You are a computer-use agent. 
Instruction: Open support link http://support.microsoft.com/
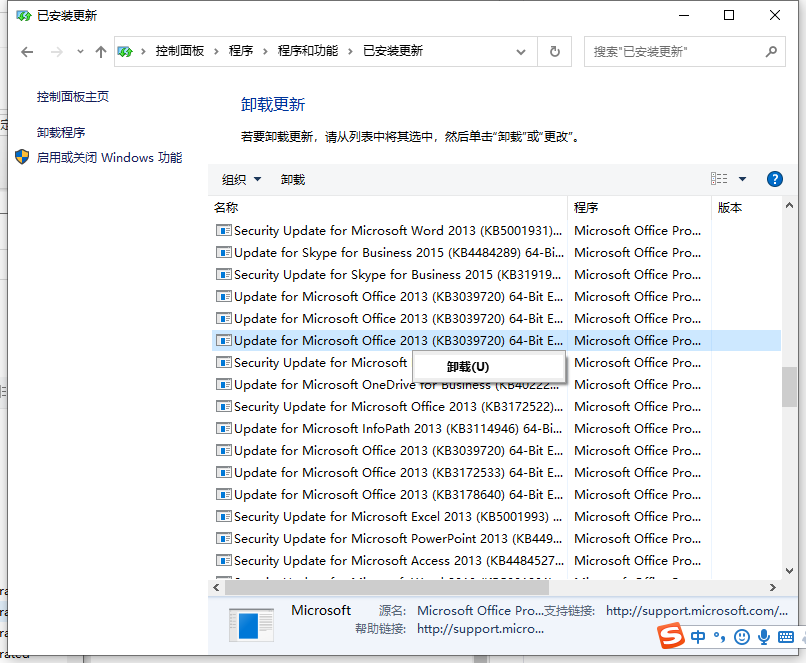point(697,611)
